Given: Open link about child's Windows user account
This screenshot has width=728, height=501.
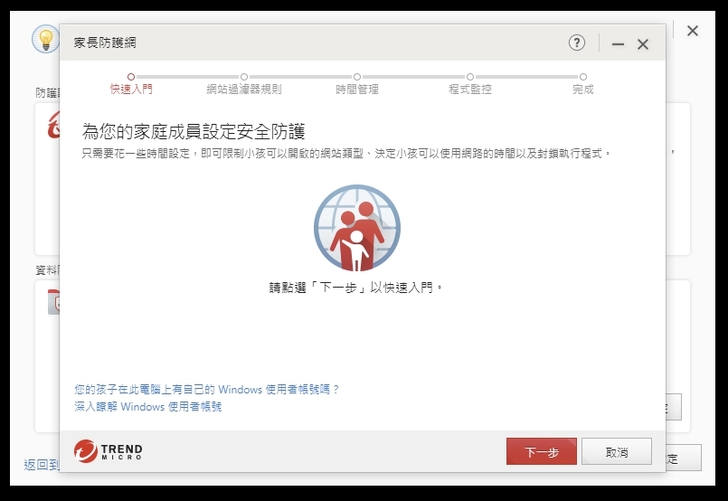Looking at the screenshot, I should click(x=207, y=389).
